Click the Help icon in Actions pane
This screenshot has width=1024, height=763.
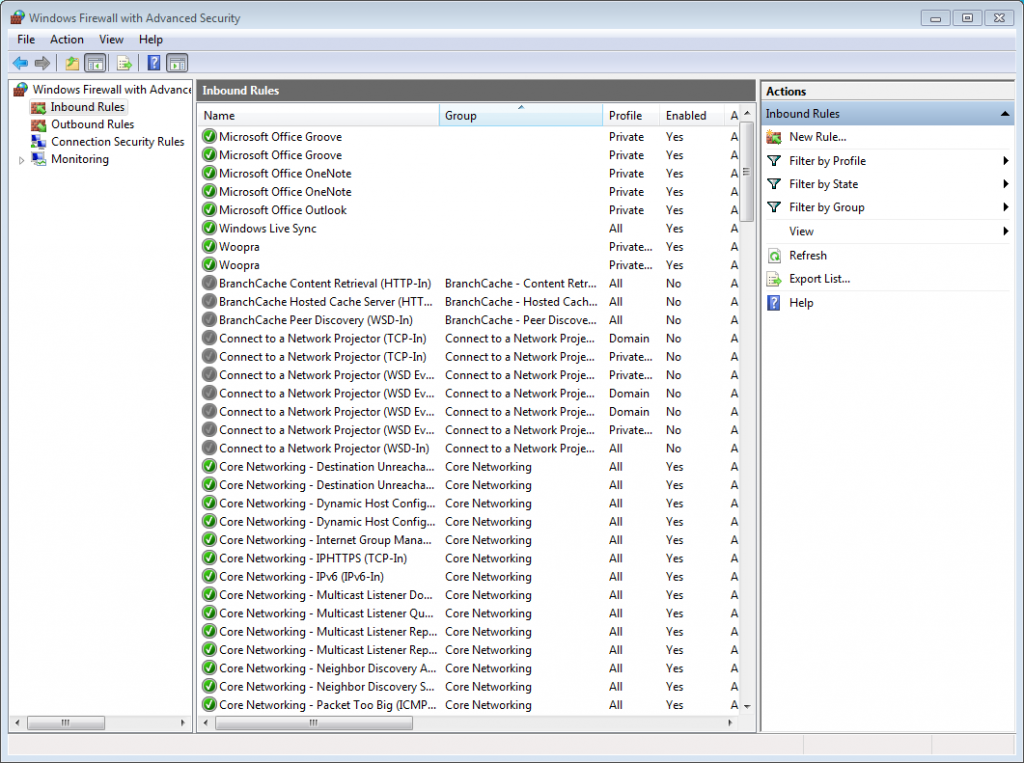click(775, 302)
